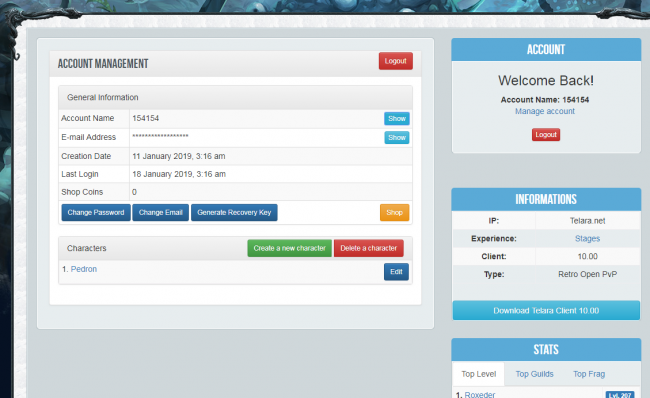Switch to the Top Guilds tab

tap(534, 374)
